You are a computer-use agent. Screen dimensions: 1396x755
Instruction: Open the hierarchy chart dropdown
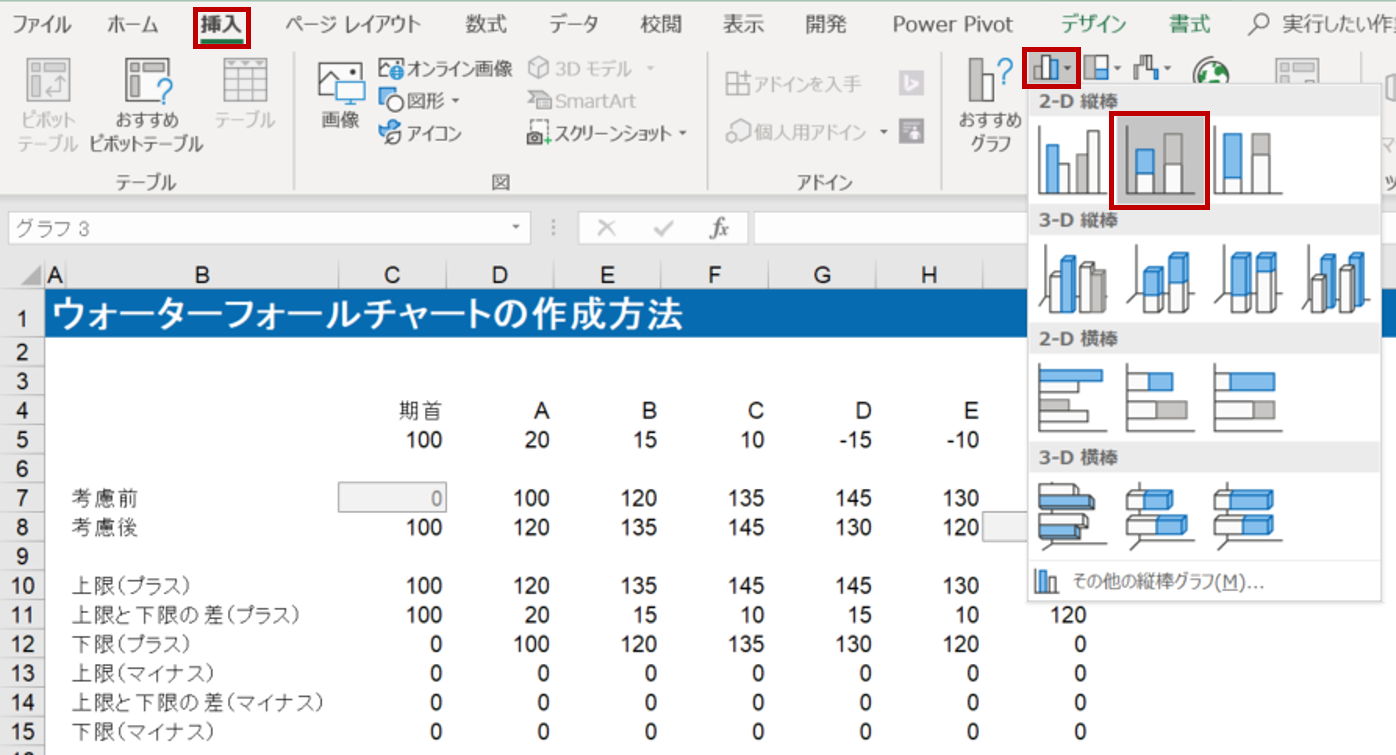click(x=1103, y=69)
